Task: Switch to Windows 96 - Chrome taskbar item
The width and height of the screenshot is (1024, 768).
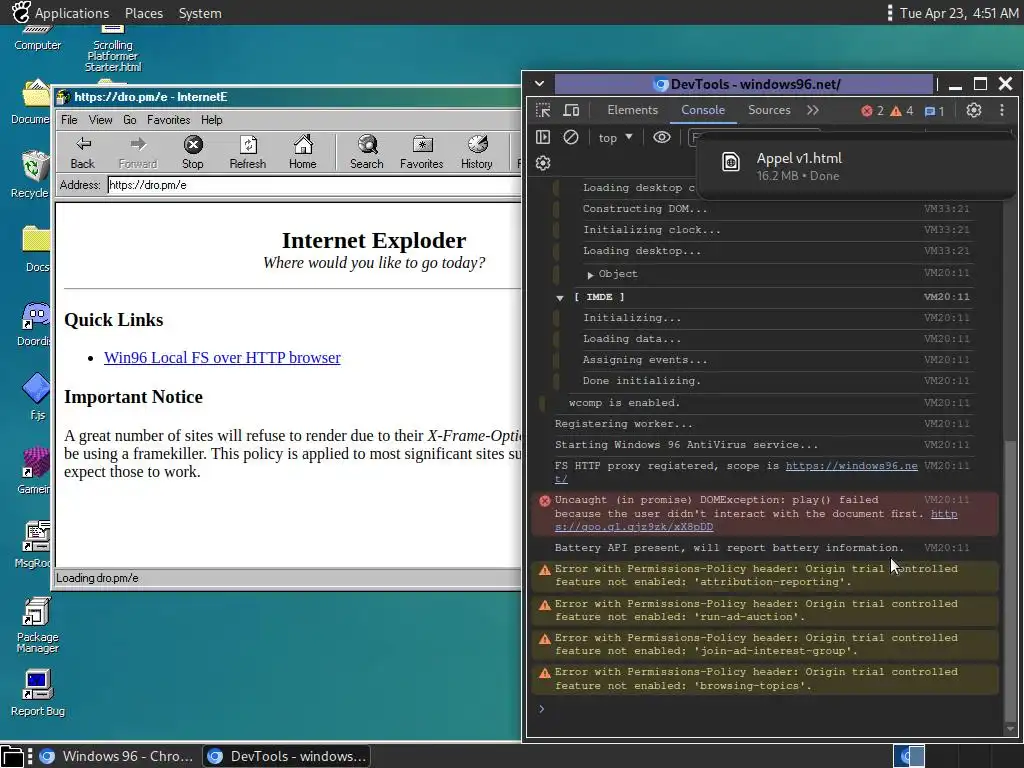Action: click(116, 756)
